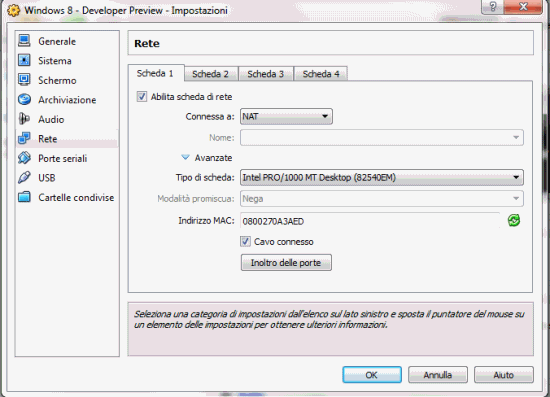
Task: Close the Impostazioni dialog window
Action: tap(523, 7)
